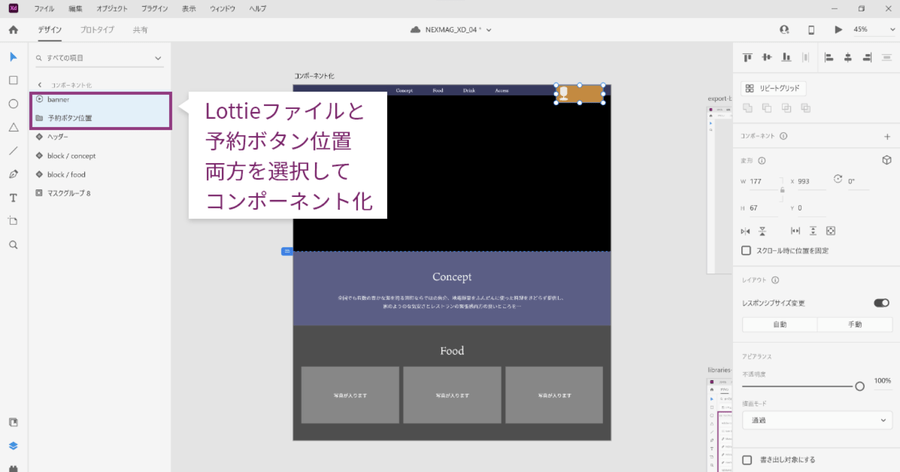Toggle the width-height lock icon
900x472 pixels.
click(782, 190)
